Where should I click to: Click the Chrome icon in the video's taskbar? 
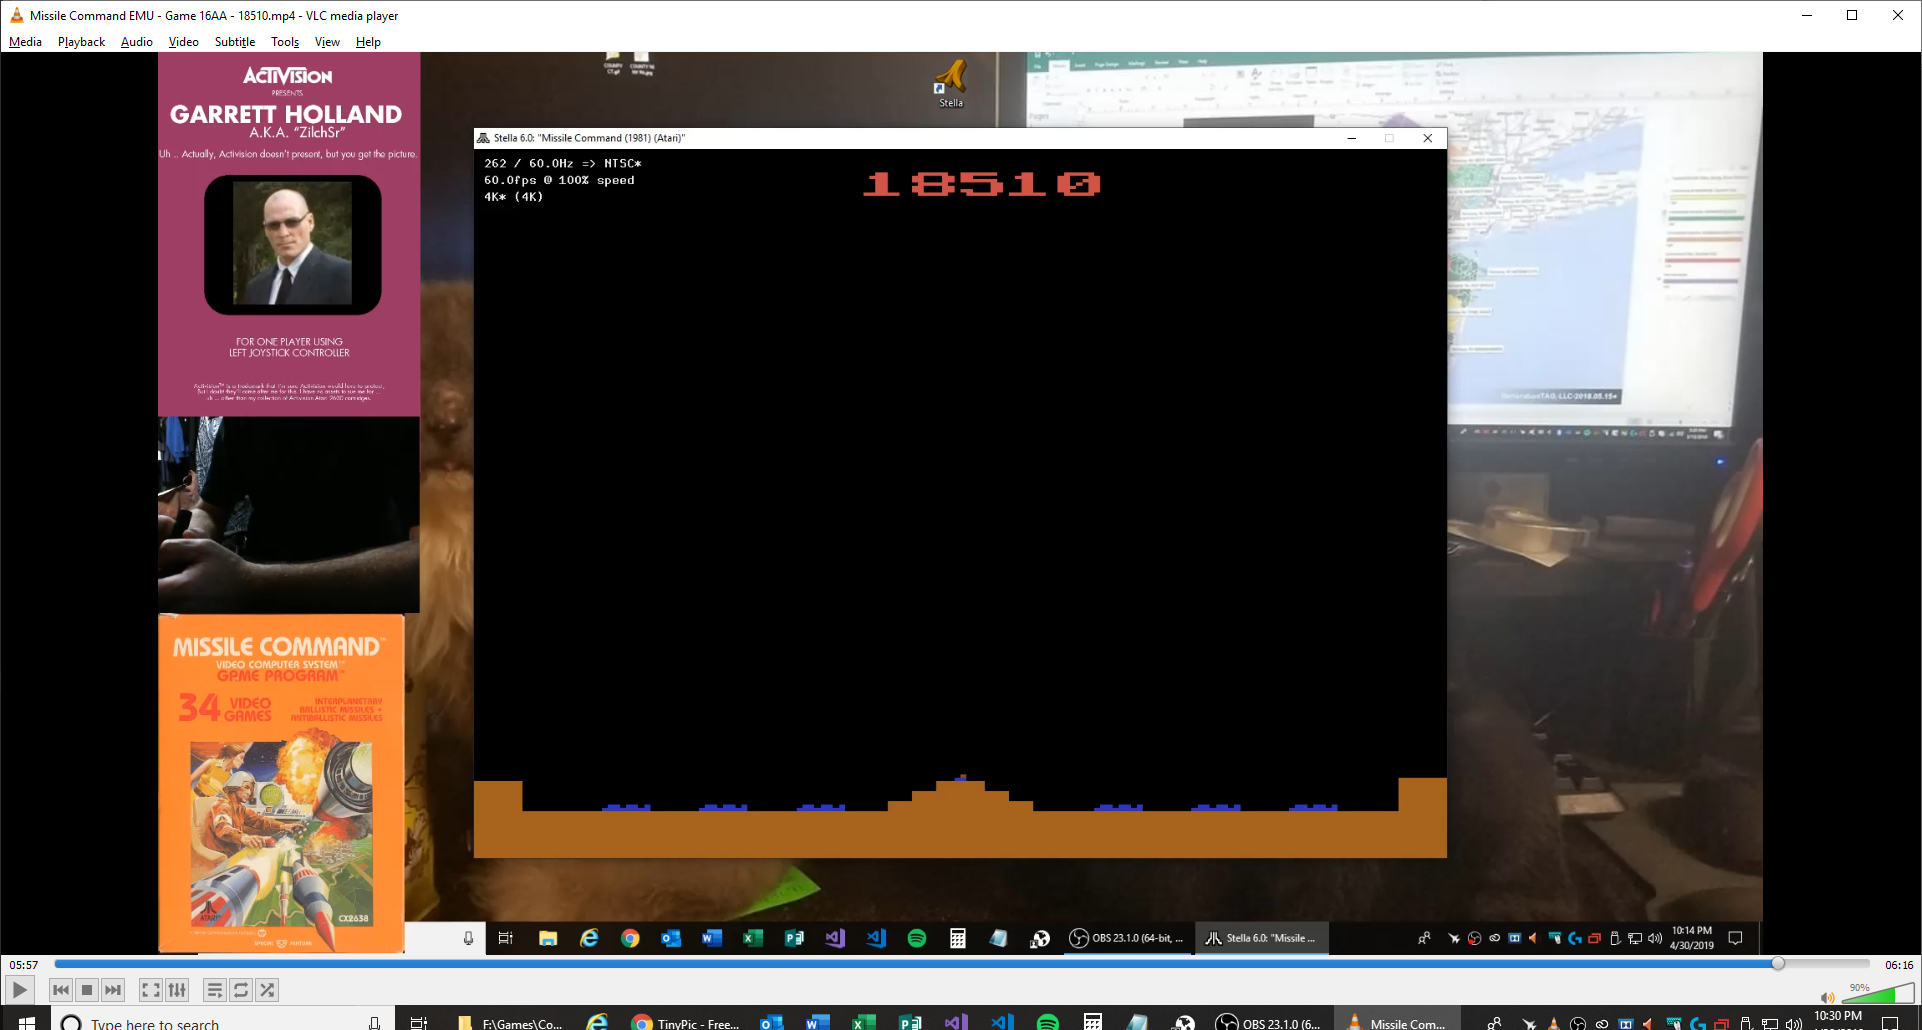tap(630, 938)
